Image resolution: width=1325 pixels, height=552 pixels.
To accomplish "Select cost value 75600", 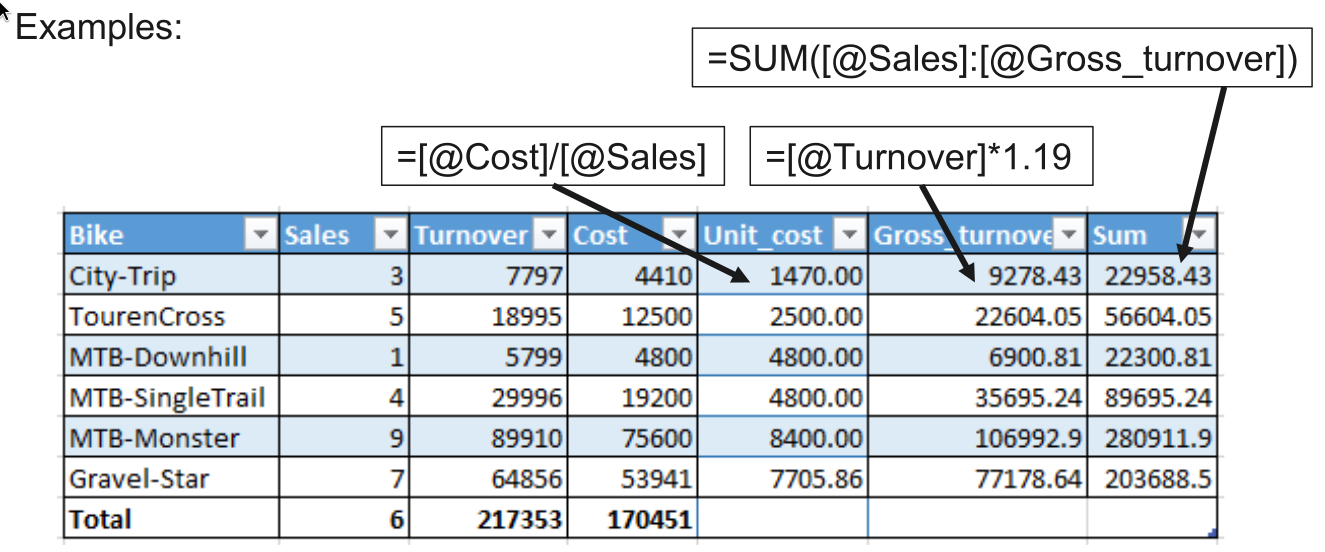I will point(631,438).
